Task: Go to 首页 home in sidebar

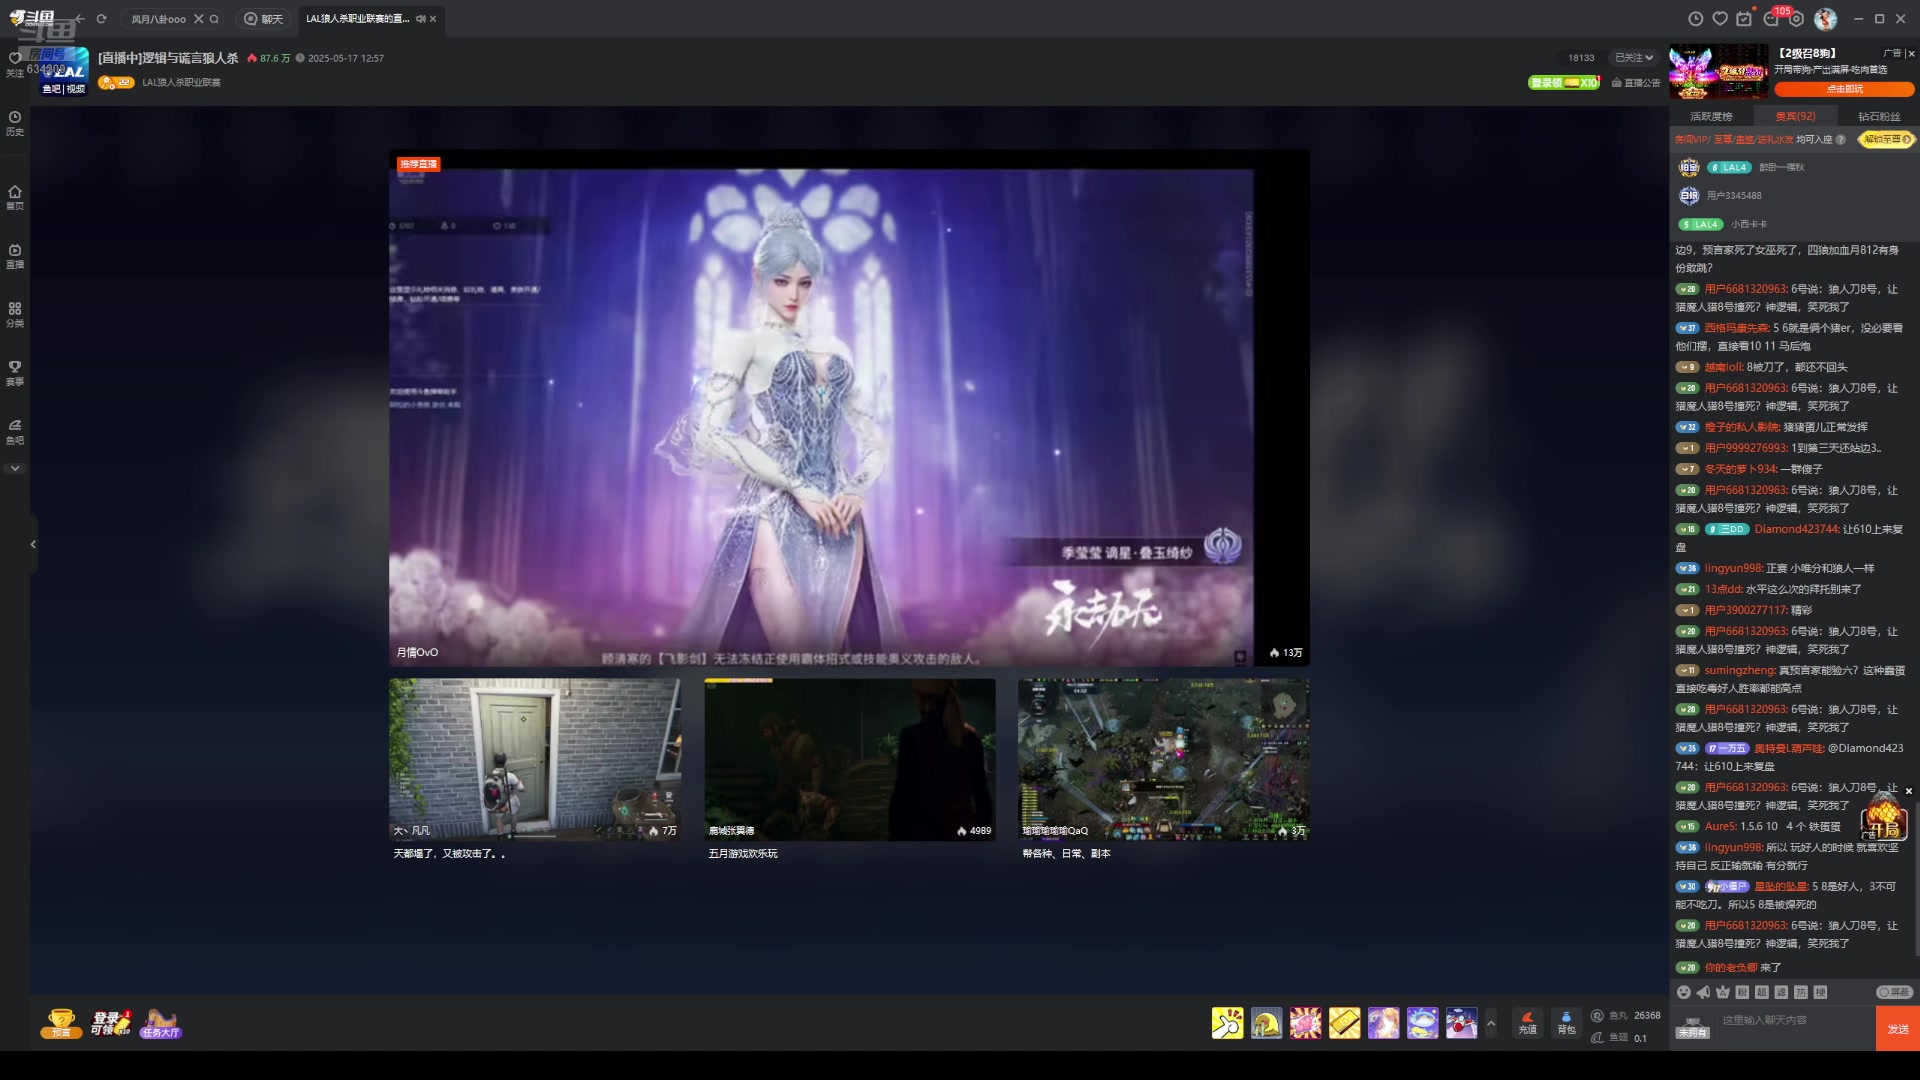Action: pos(15,197)
